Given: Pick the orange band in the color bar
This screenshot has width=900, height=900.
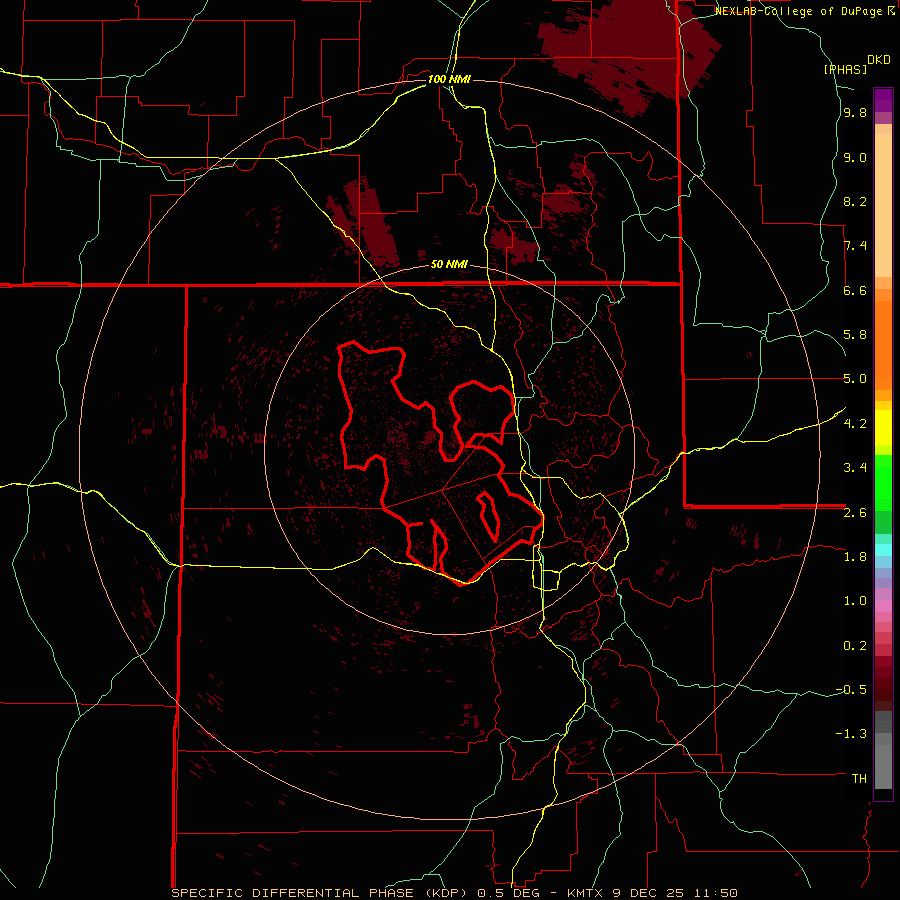Looking at the screenshot, I should (x=883, y=345).
